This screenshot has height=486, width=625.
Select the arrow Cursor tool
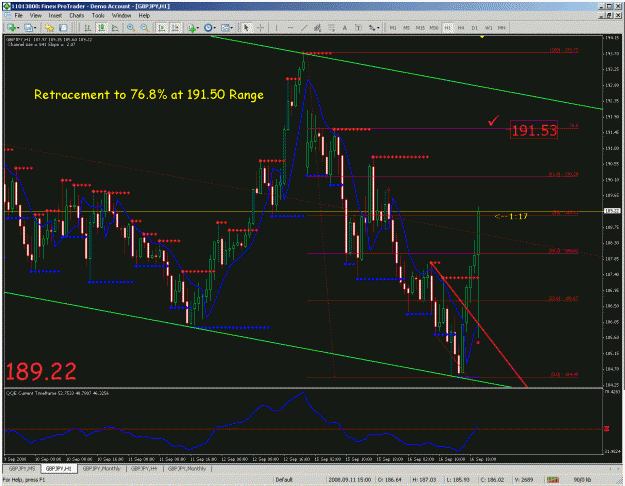(x=246, y=28)
